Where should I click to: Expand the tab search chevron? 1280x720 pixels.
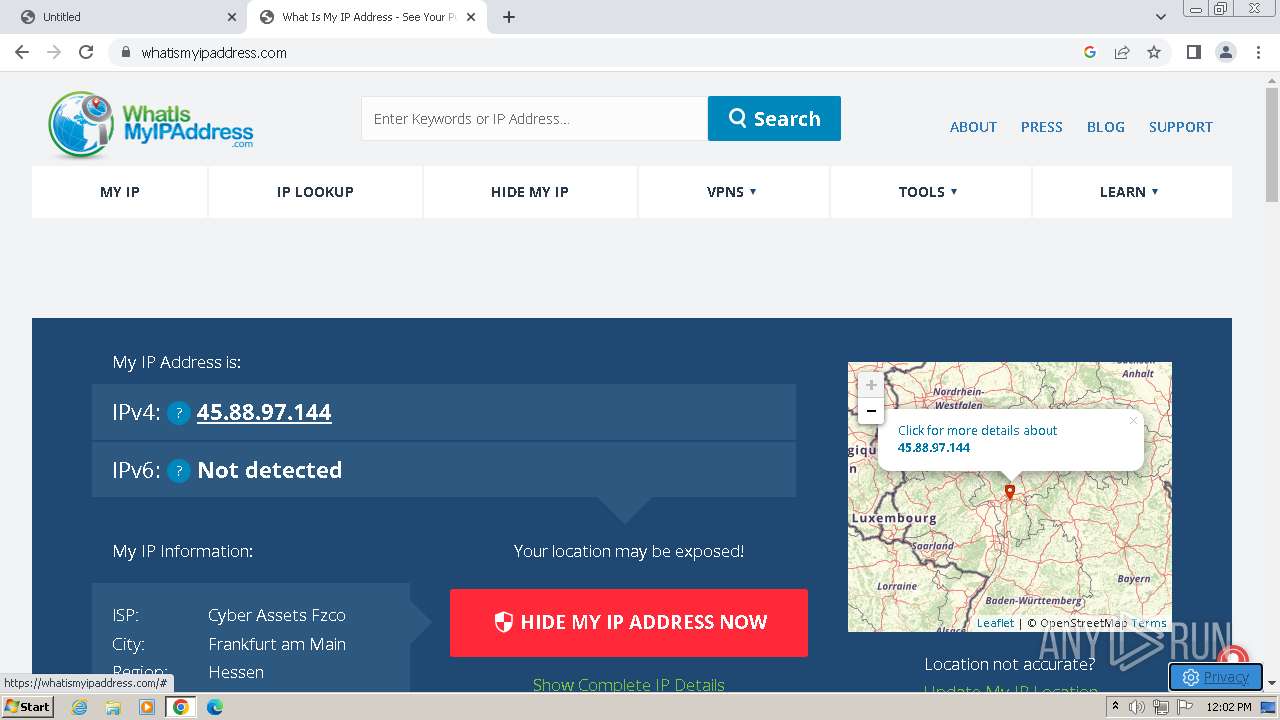1161,17
